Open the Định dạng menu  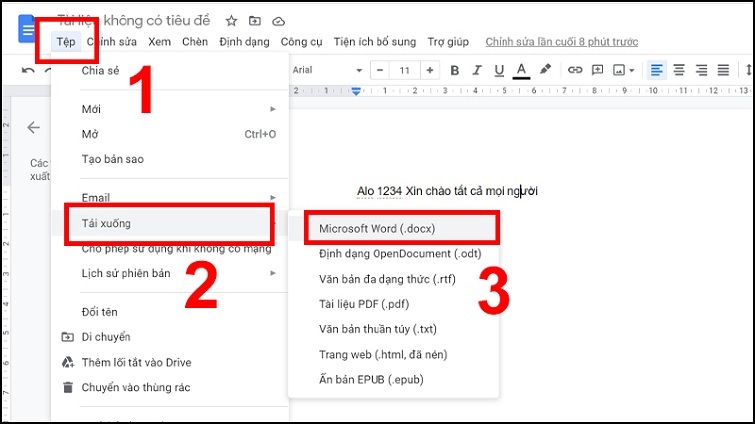(x=244, y=42)
